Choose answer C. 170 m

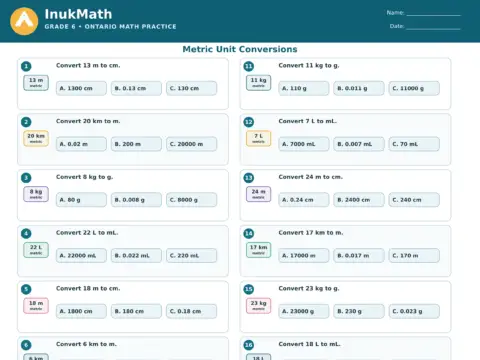[414, 255]
